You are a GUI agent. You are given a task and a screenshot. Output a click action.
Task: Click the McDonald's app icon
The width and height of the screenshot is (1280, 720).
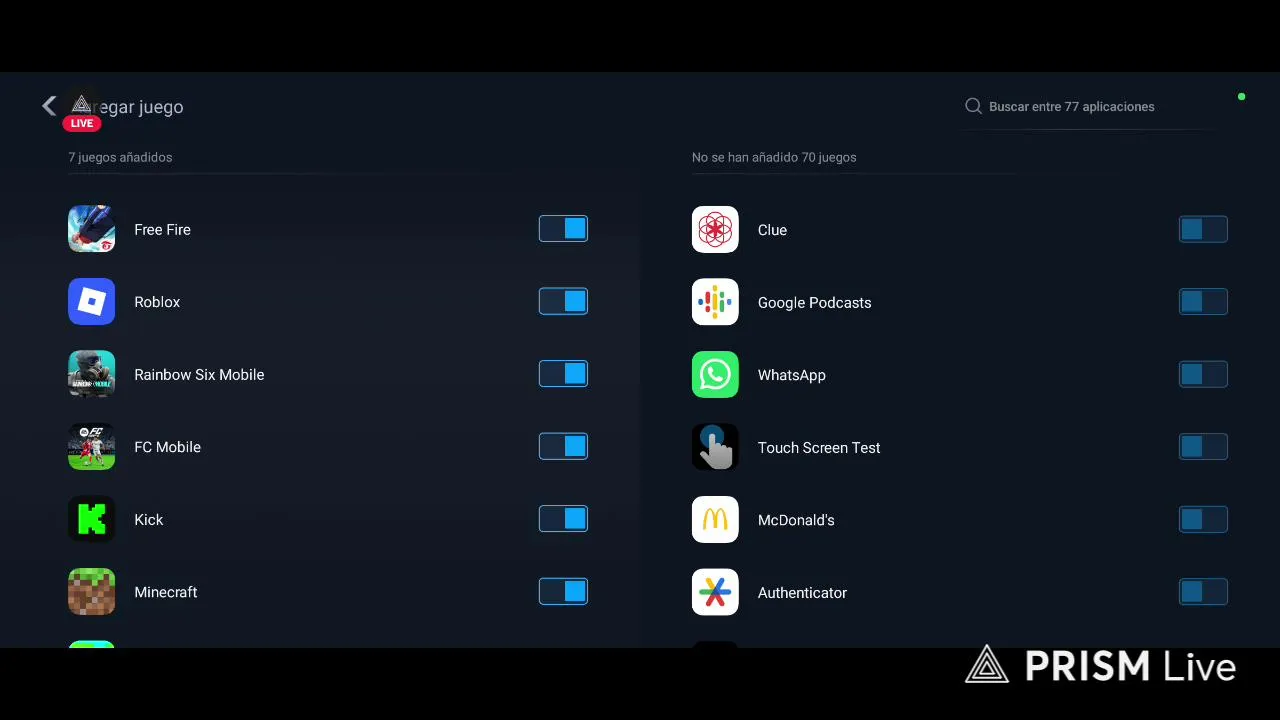click(x=715, y=519)
